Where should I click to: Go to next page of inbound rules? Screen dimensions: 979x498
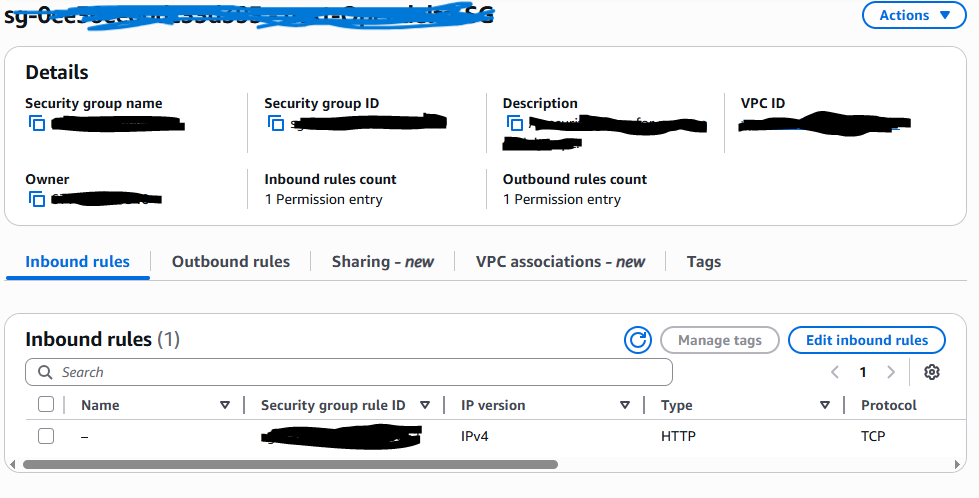pos(891,372)
